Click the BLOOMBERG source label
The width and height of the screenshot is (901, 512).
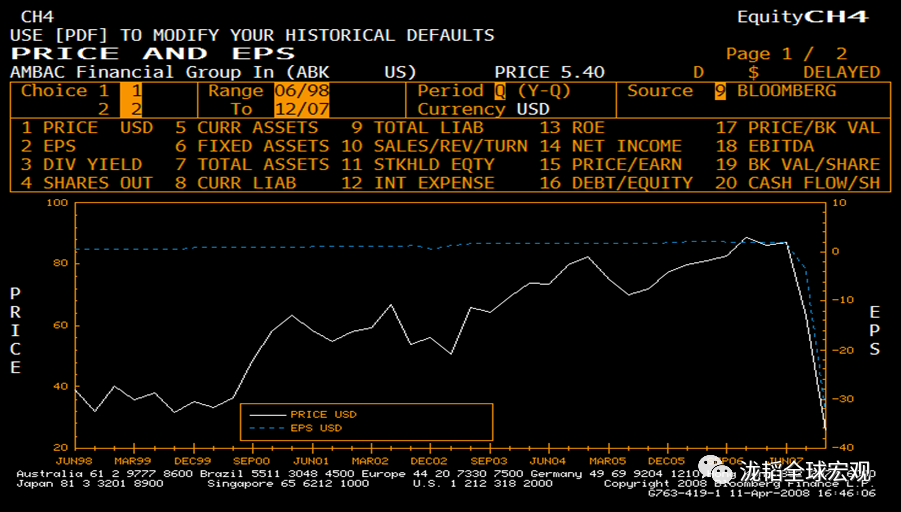pyautogui.click(x=787, y=91)
